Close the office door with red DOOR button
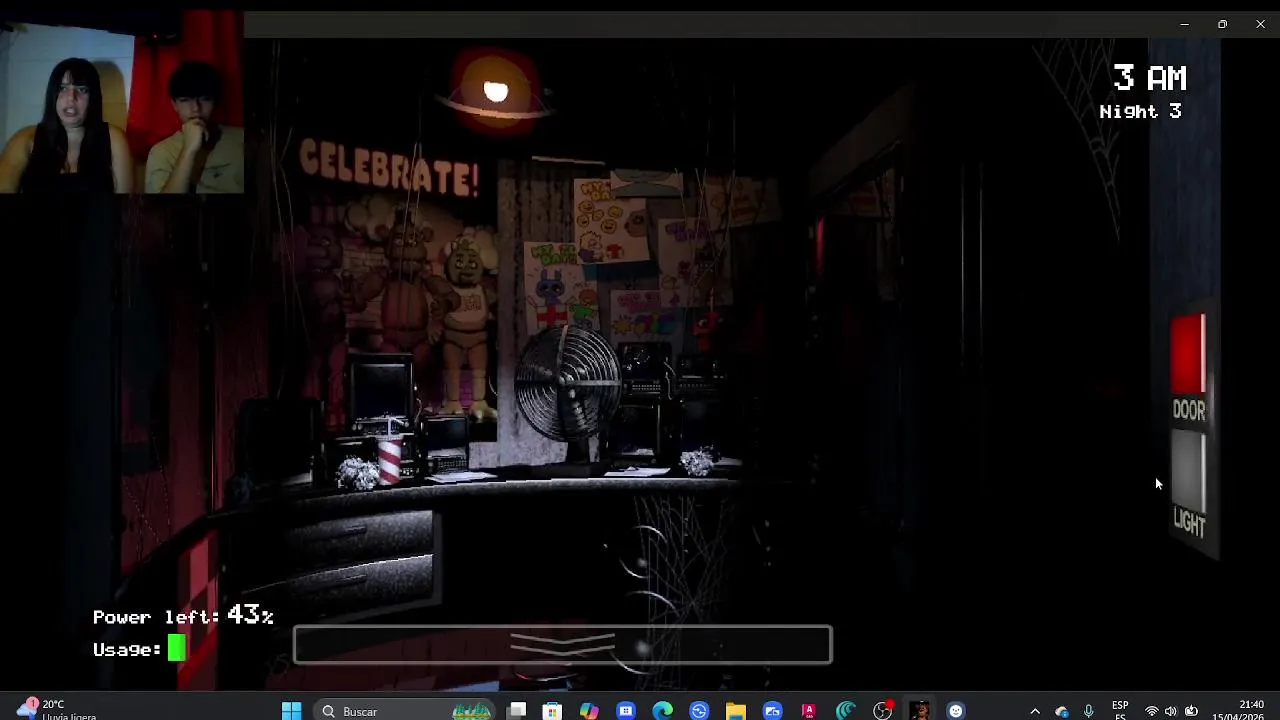 [x=1188, y=354]
